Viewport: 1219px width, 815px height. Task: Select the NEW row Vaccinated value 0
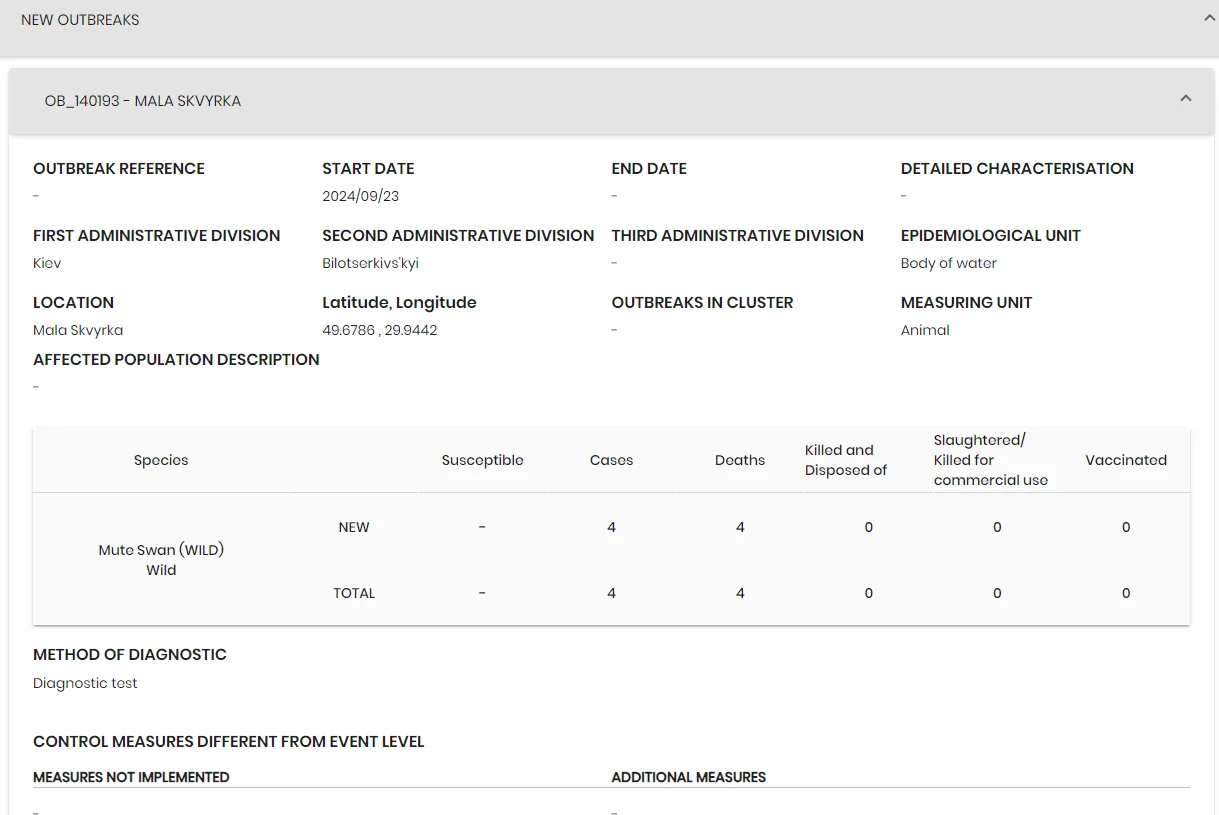1126,527
